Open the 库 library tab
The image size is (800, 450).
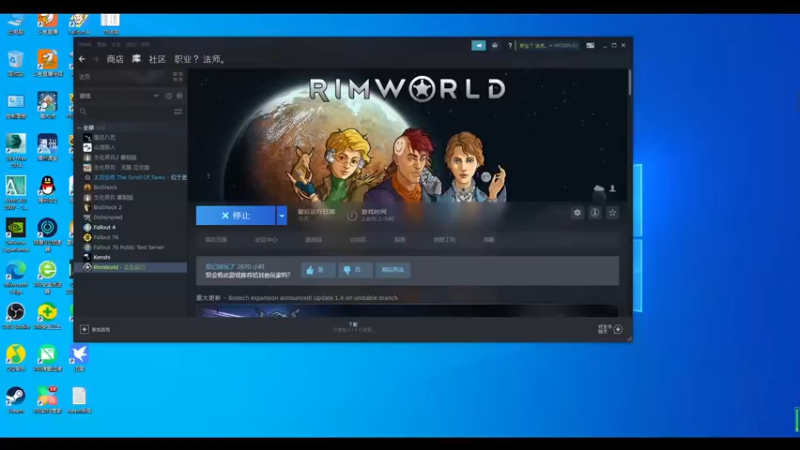[x=136, y=59]
